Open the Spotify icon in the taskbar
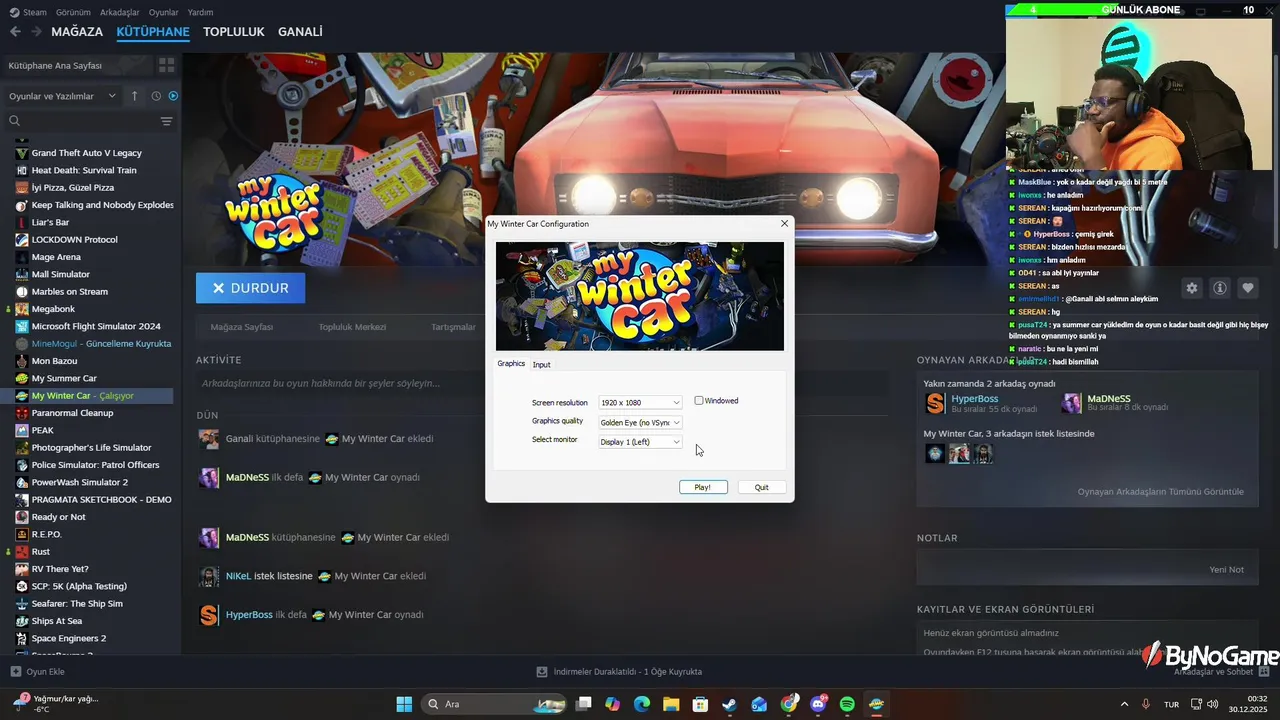The width and height of the screenshot is (1280, 720). 847,704
